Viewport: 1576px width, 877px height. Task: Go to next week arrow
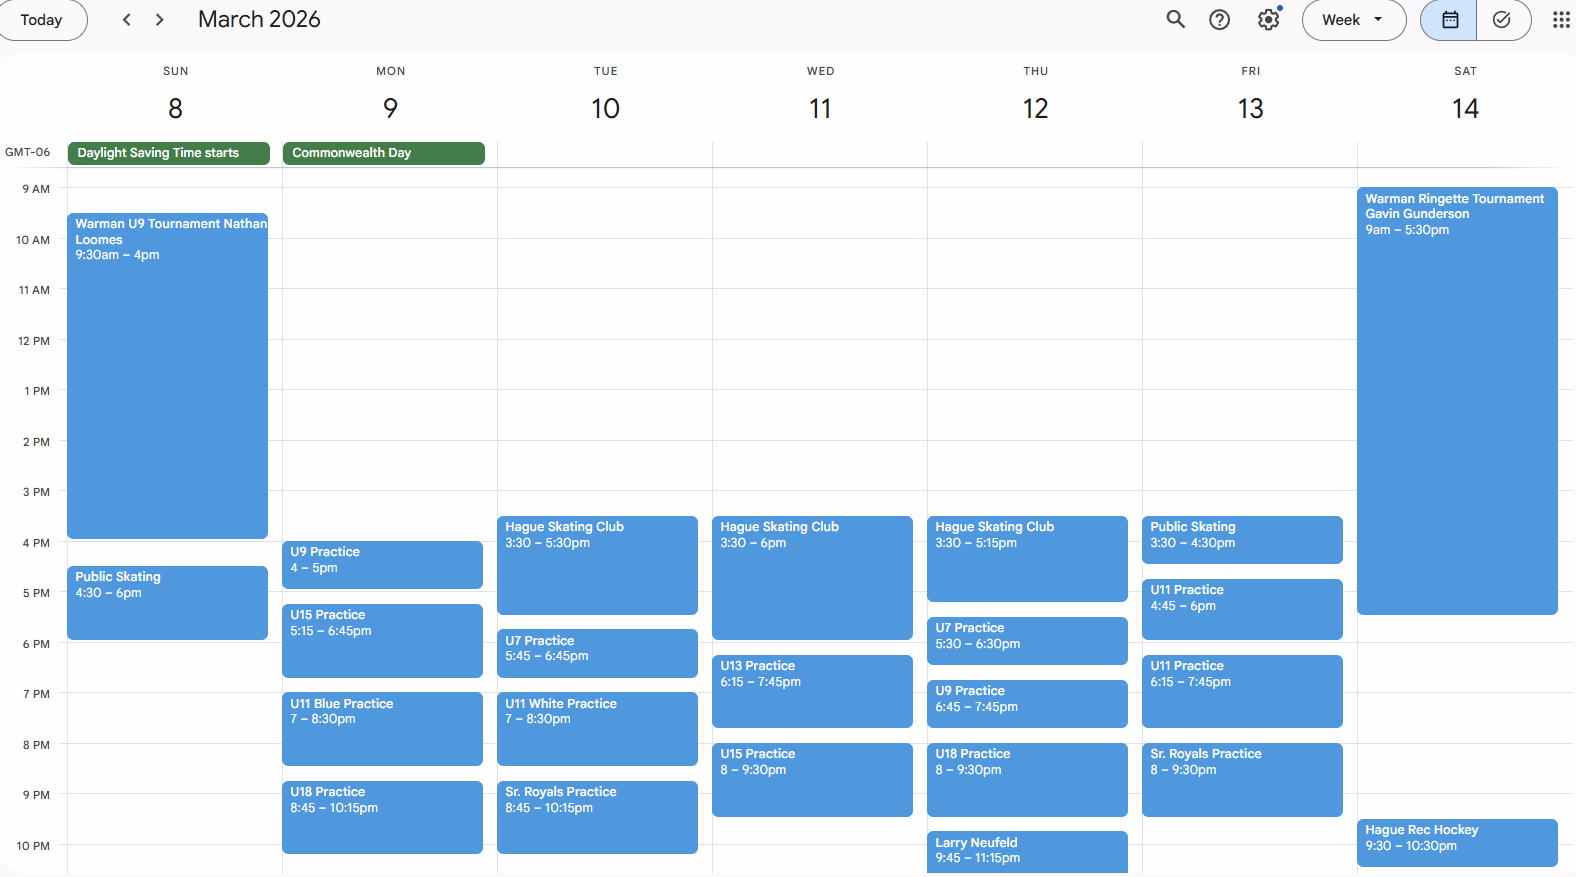159,20
